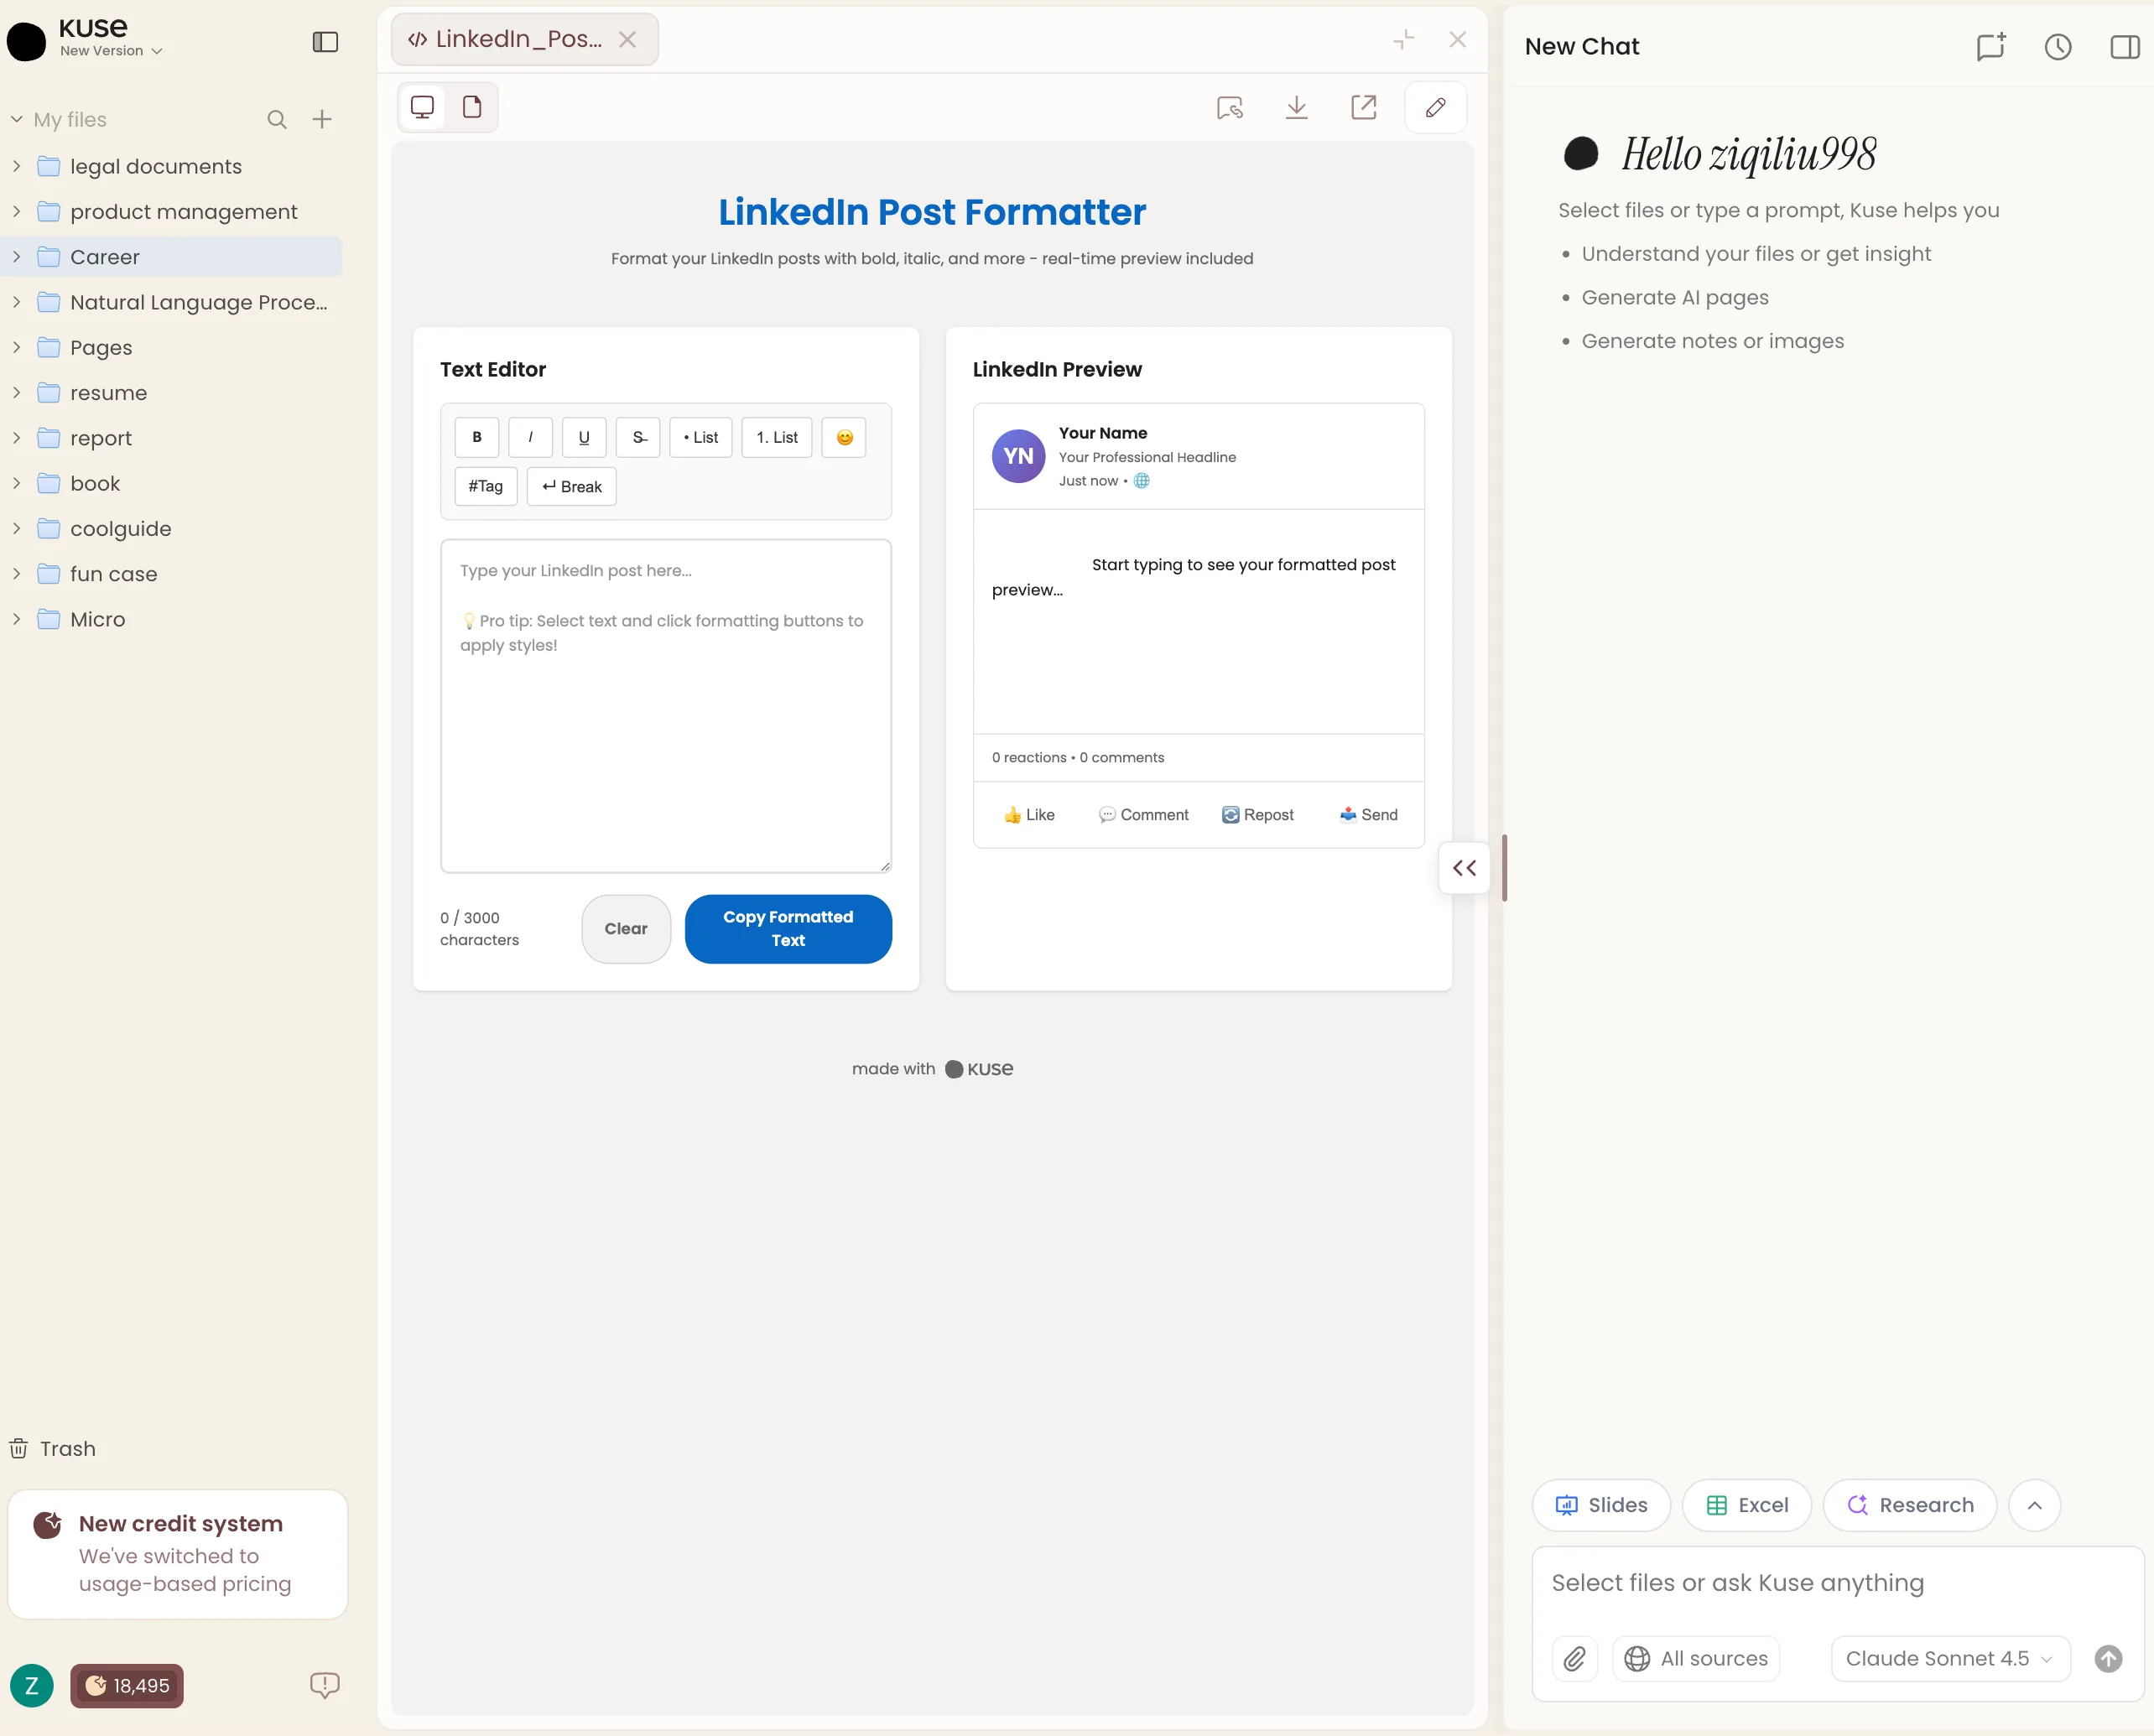Click Comment in LinkedIn preview
Screen dimensions: 2154x1736
1144,815
